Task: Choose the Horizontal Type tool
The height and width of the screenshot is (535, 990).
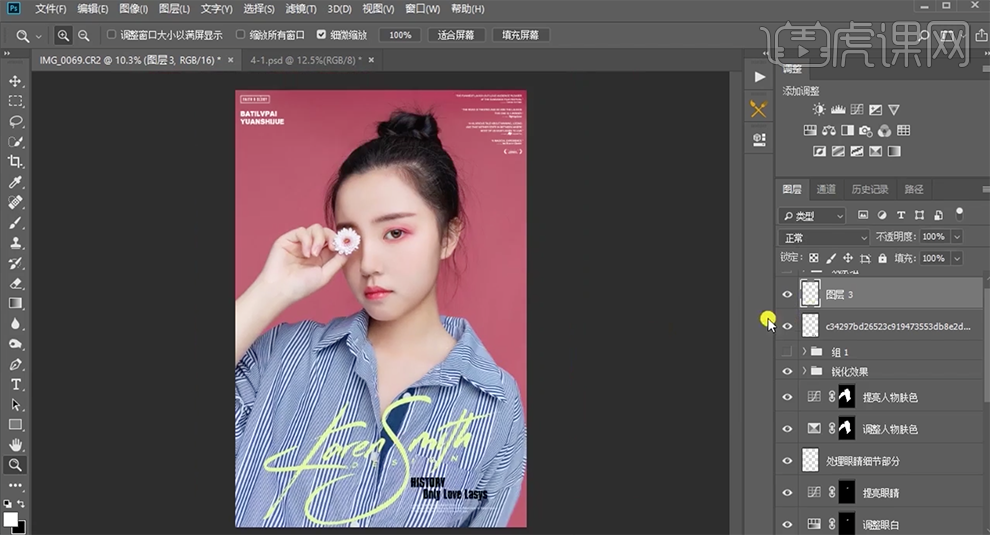Action: pyautogui.click(x=16, y=384)
